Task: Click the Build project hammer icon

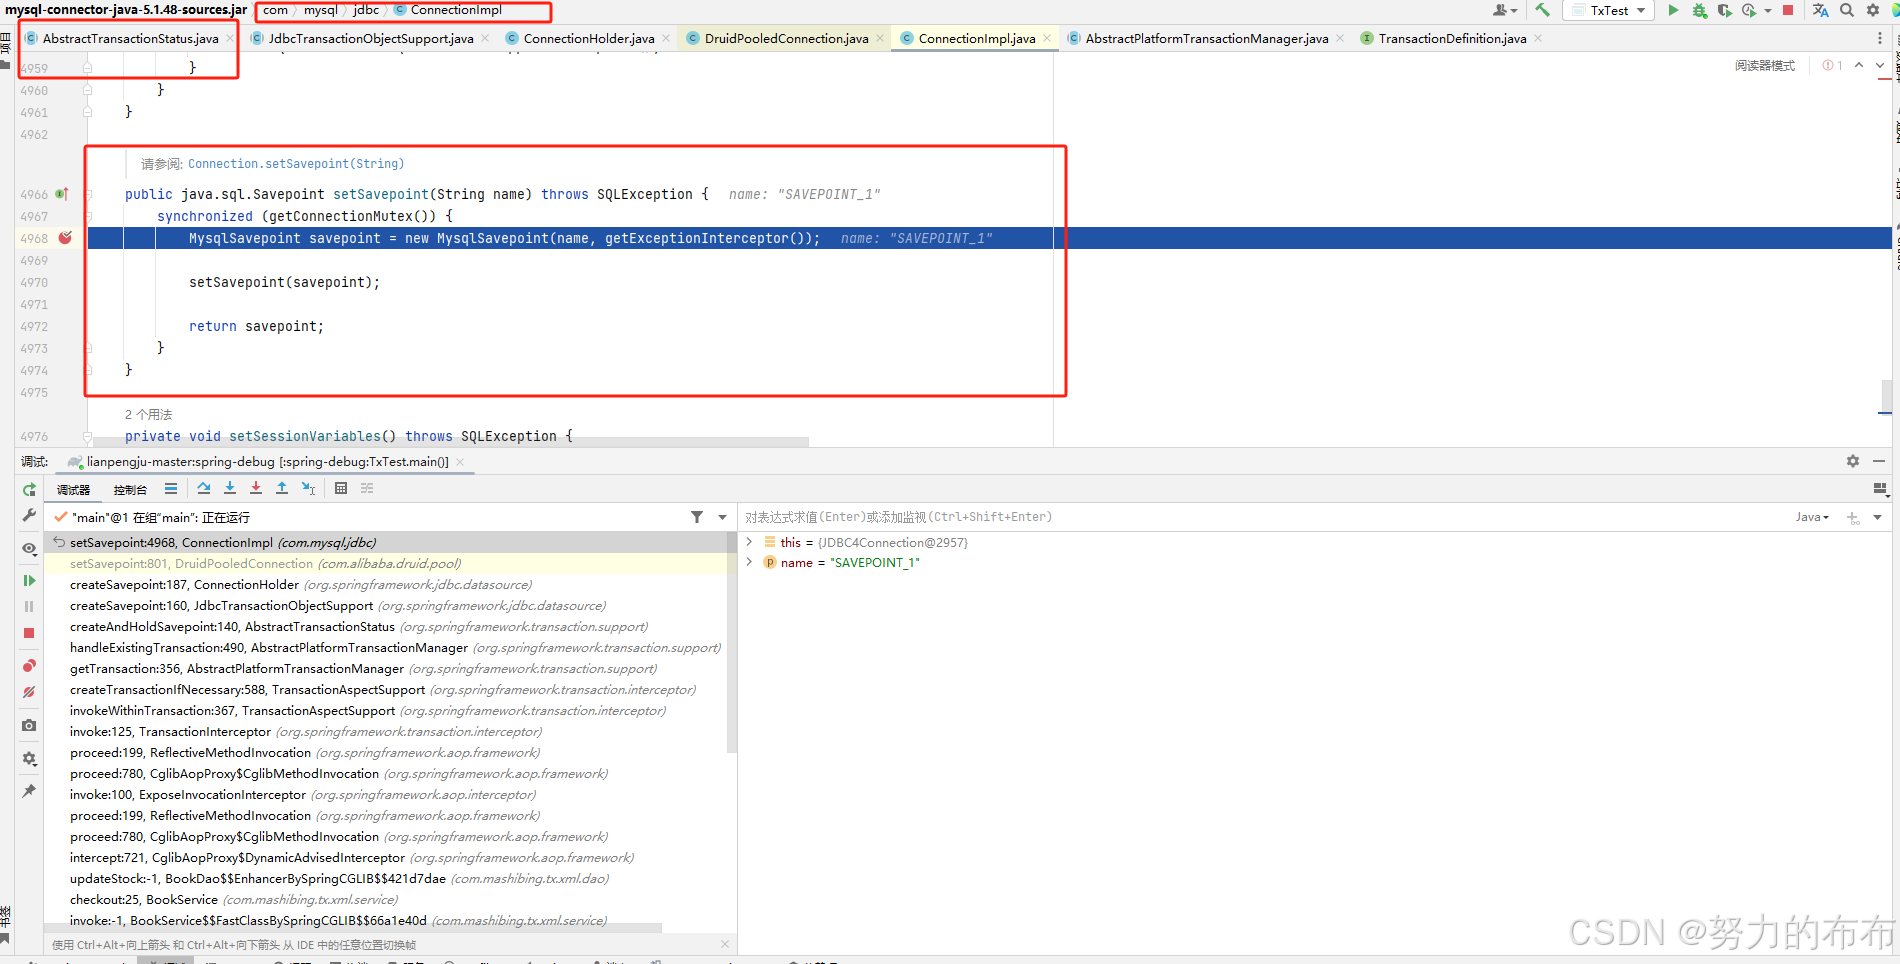Action: tap(1542, 10)
